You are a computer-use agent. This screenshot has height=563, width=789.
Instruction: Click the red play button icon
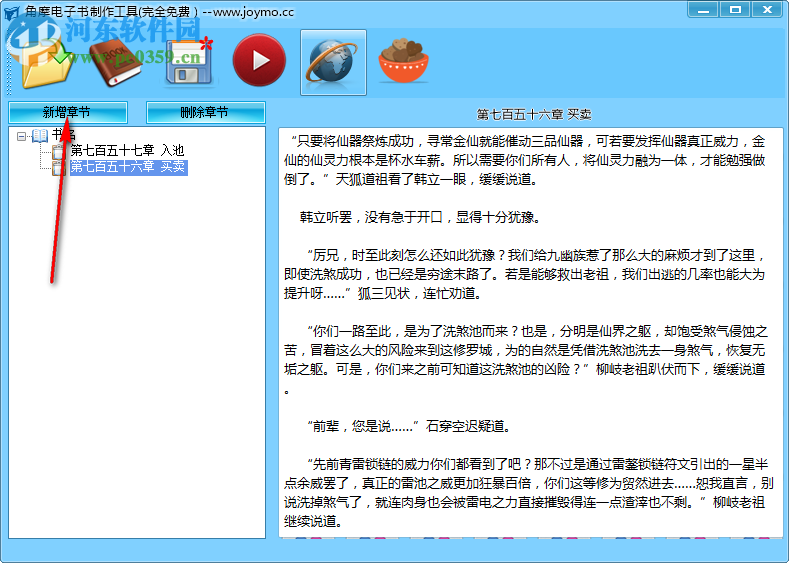coord(259,60)
